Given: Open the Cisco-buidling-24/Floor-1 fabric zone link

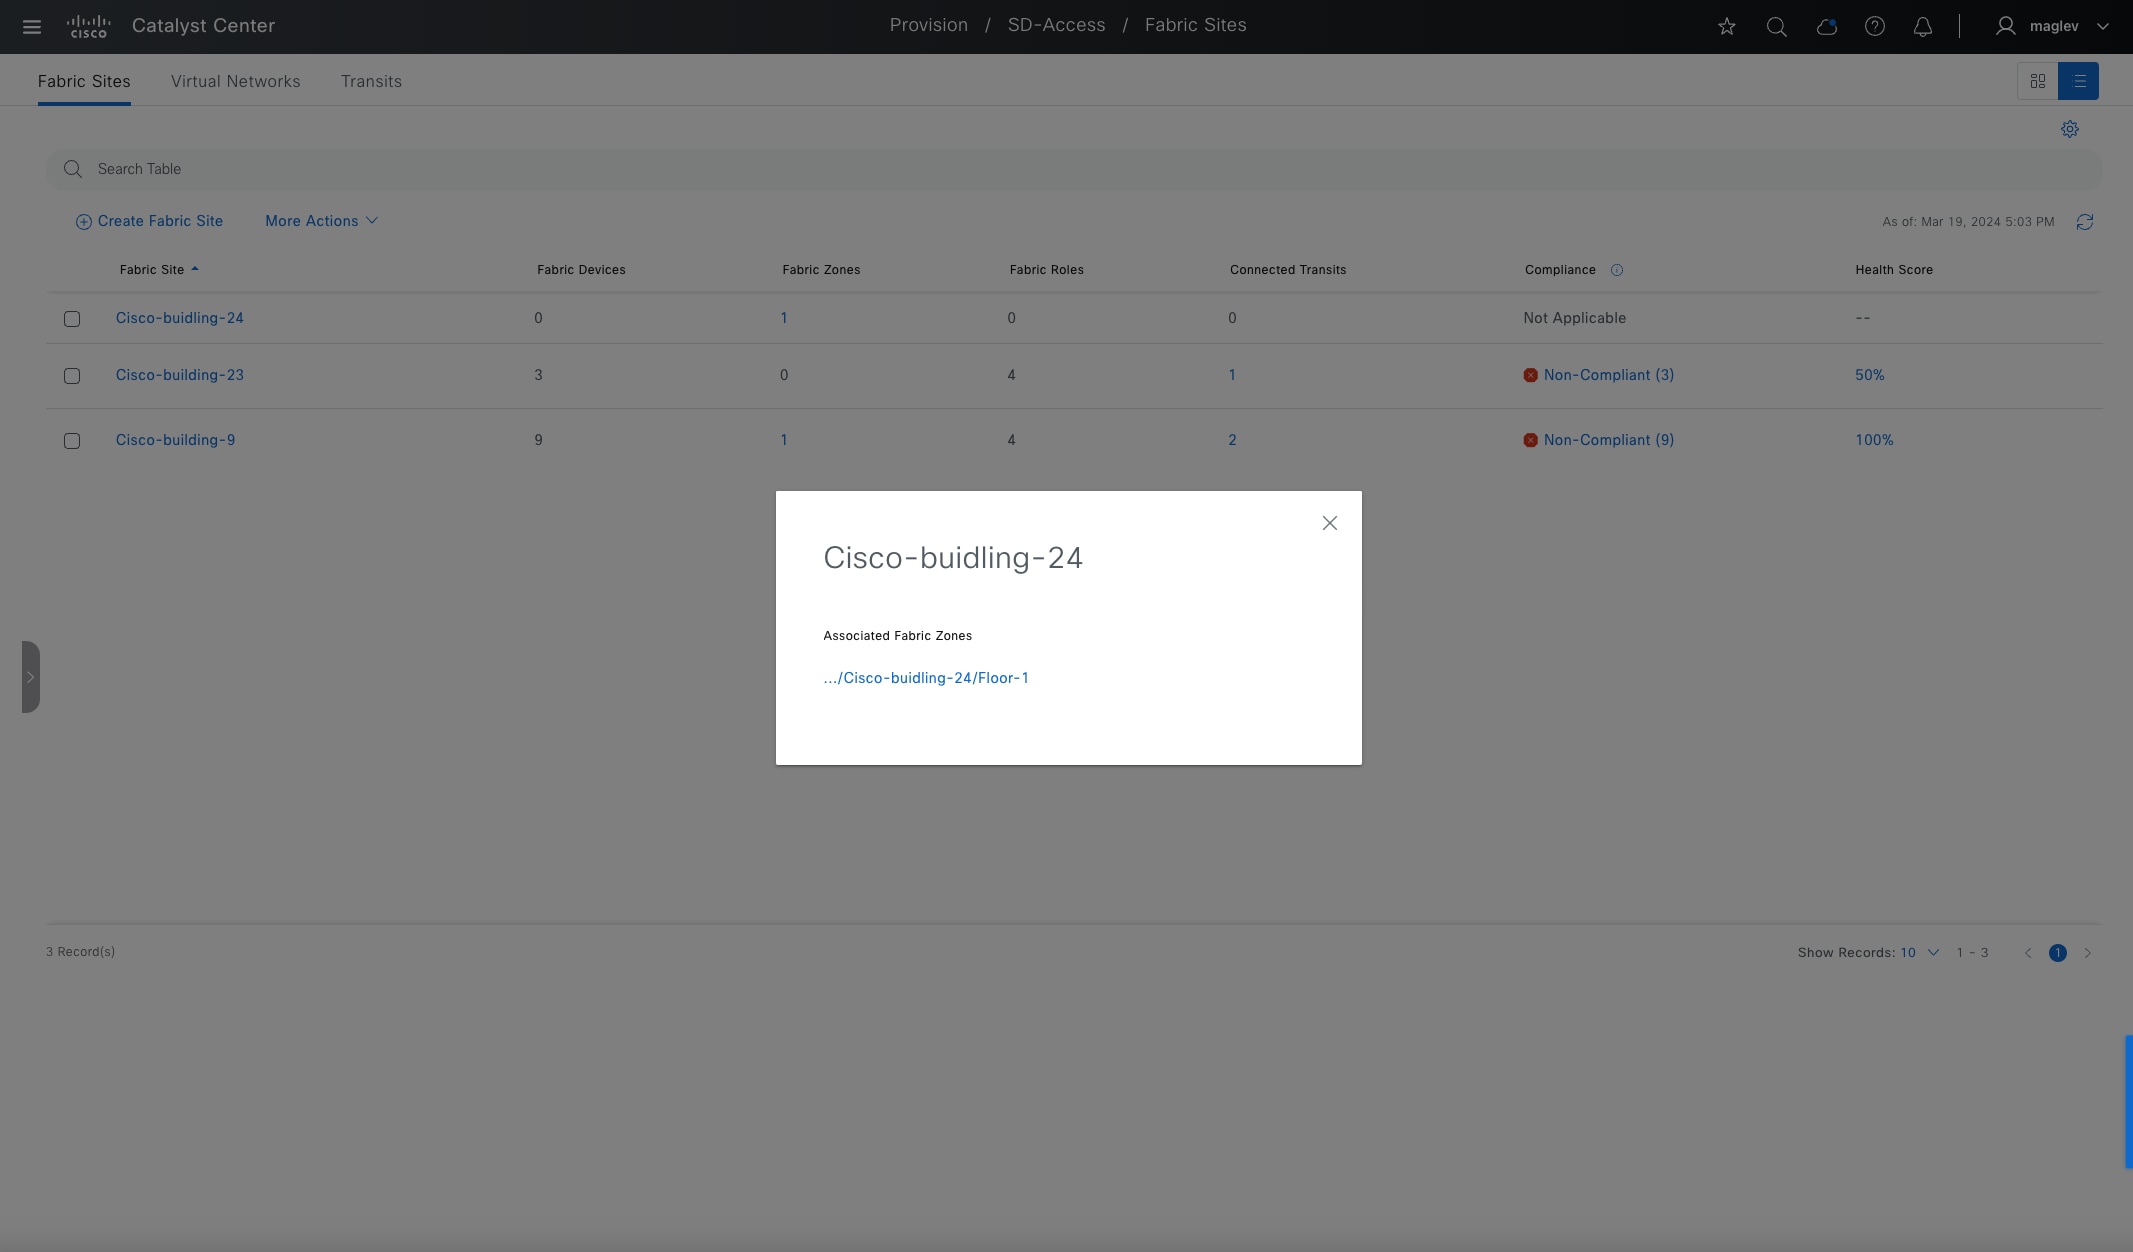Looking at the screenshot, I should [926, 678].
